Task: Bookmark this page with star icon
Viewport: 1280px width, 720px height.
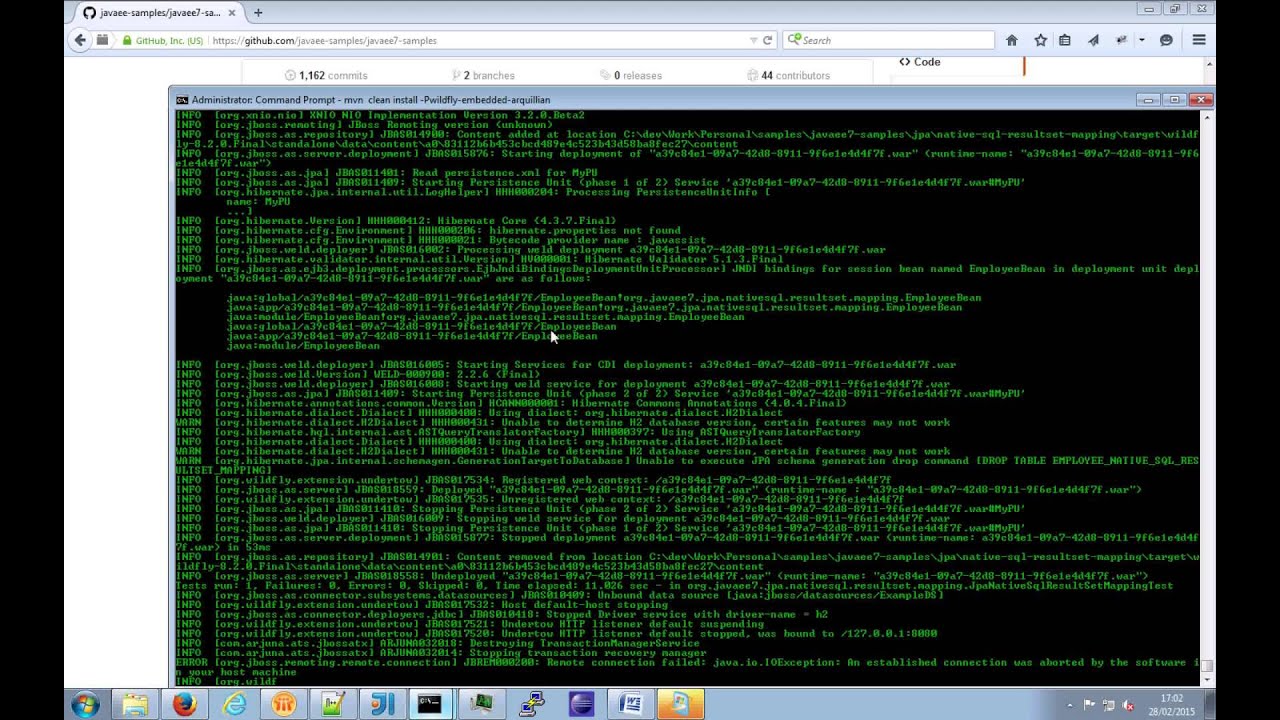Action: click(1040, 40)
